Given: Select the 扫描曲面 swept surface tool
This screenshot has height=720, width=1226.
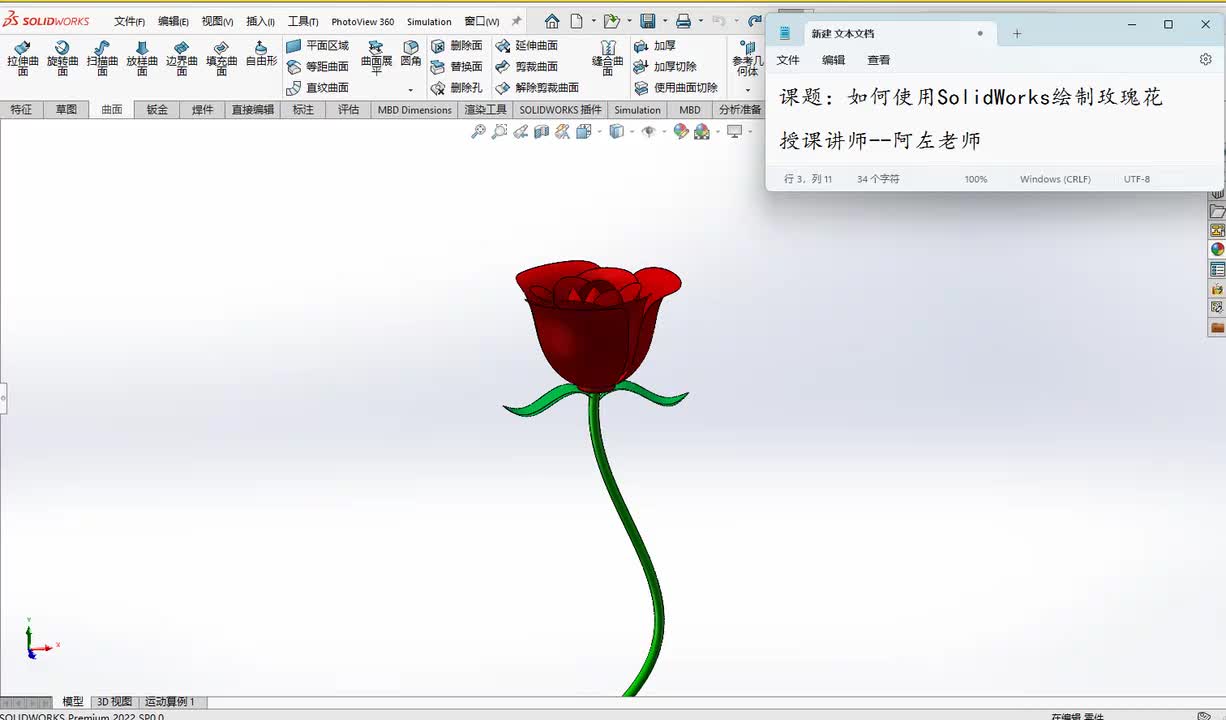Looking at the screenshot, I should 102,58.
